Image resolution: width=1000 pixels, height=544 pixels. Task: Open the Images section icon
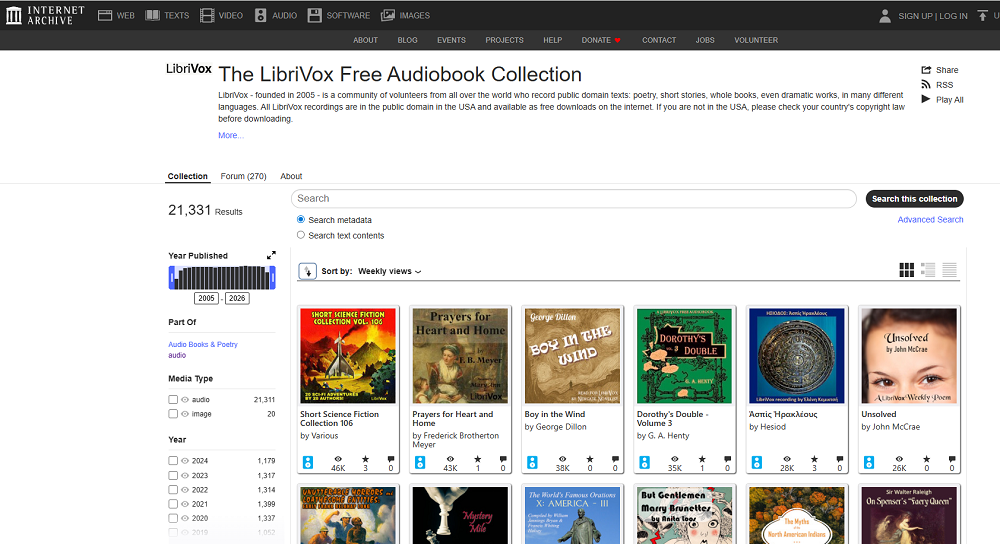tap(388, 15)
